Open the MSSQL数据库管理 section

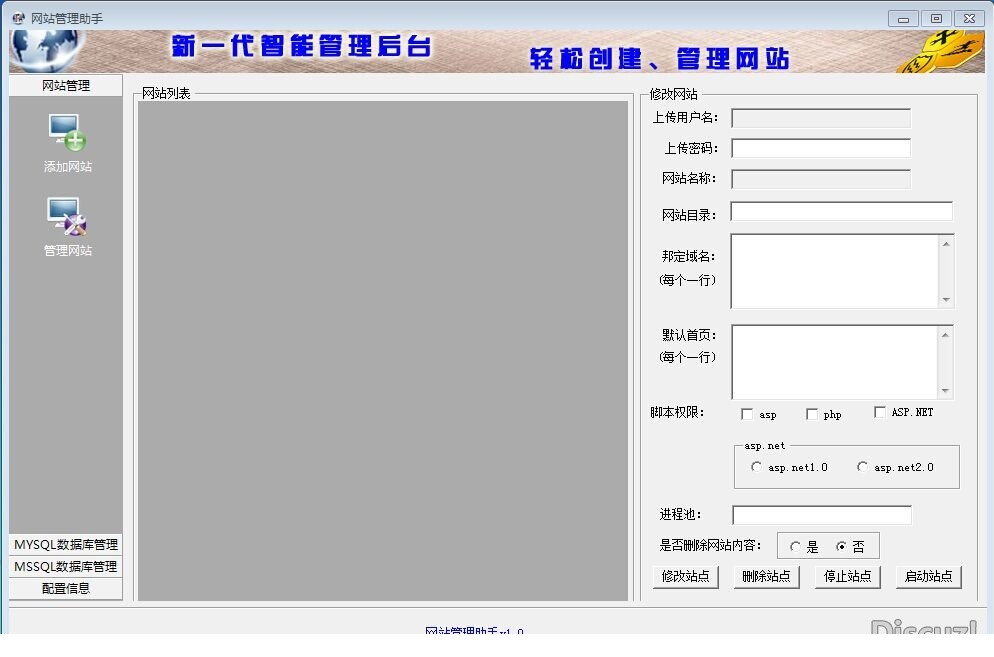click(x=66, y=566)
